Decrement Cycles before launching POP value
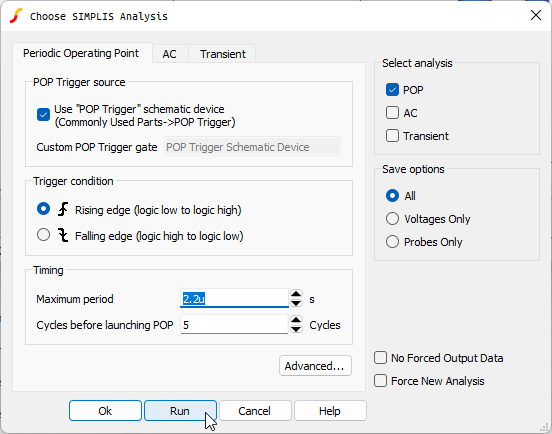The image size is (552, 434). point(296,329)
